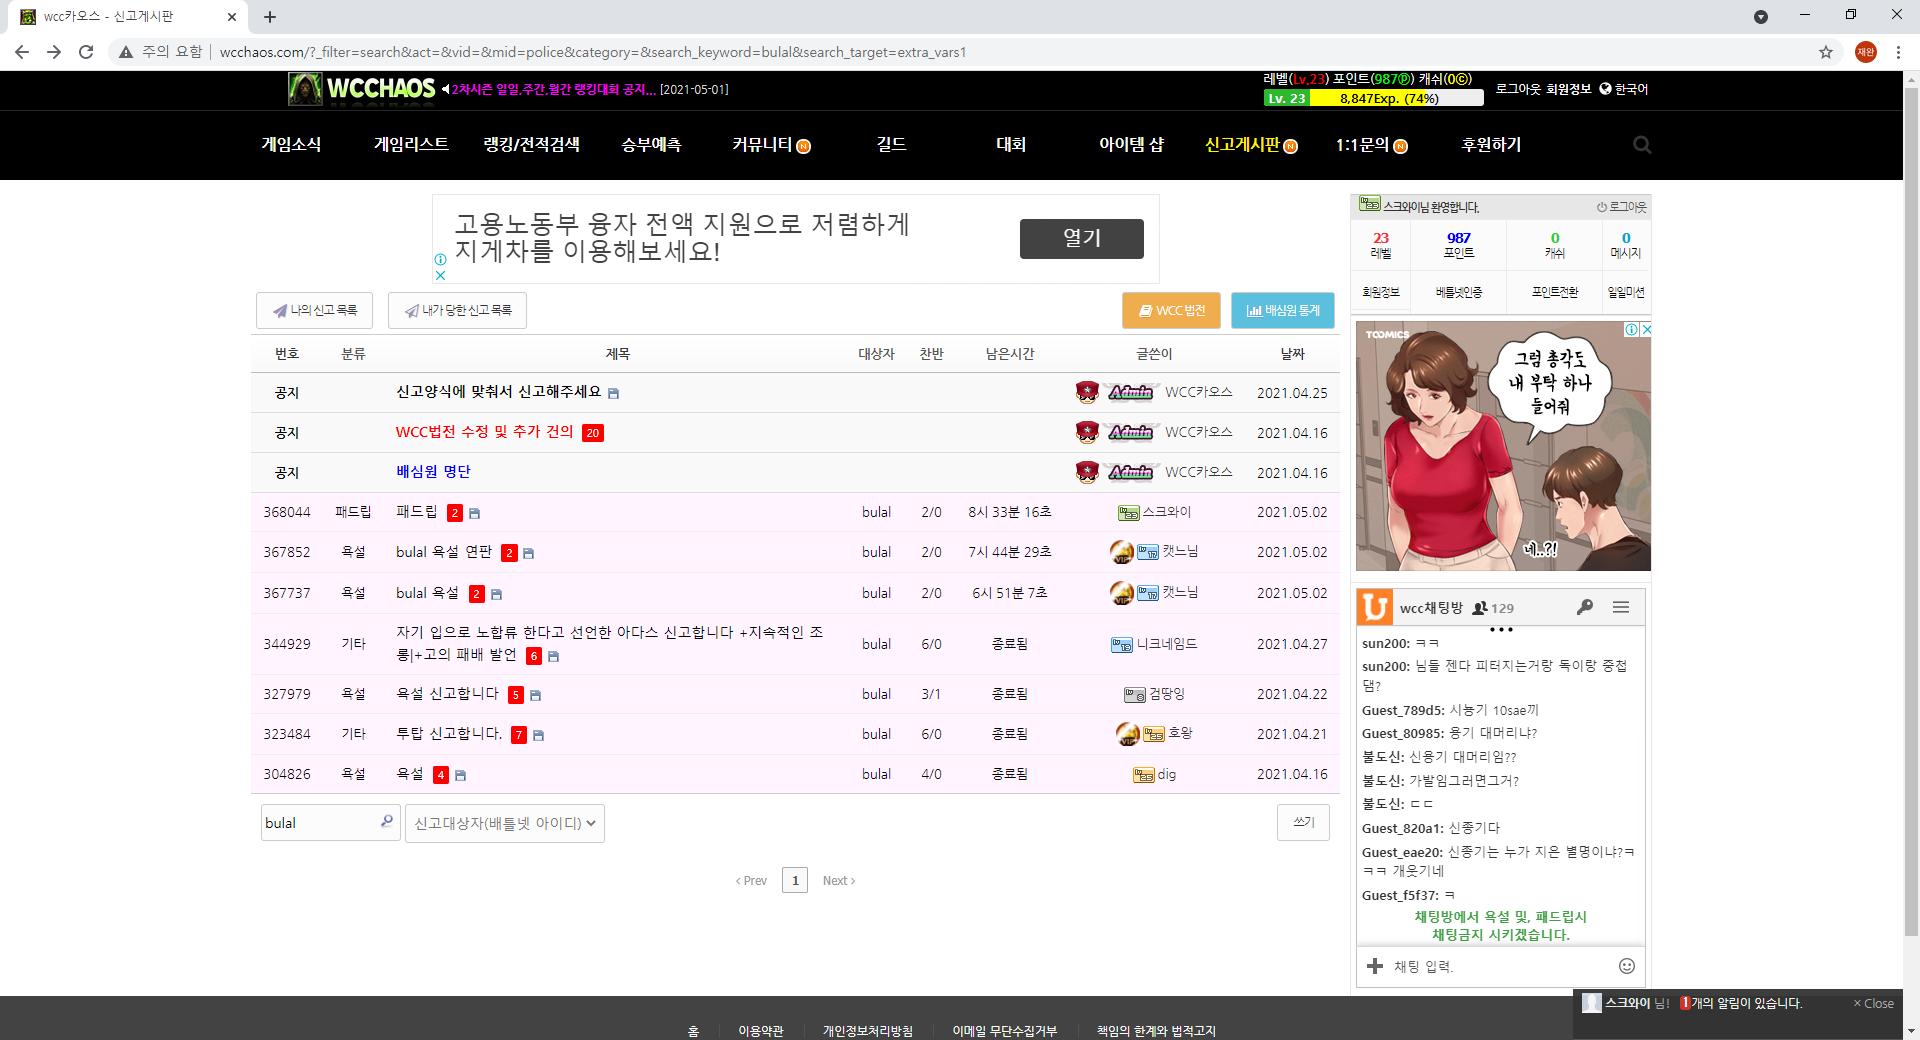Click page number 1 in pagination

click(x=795, y=880)
